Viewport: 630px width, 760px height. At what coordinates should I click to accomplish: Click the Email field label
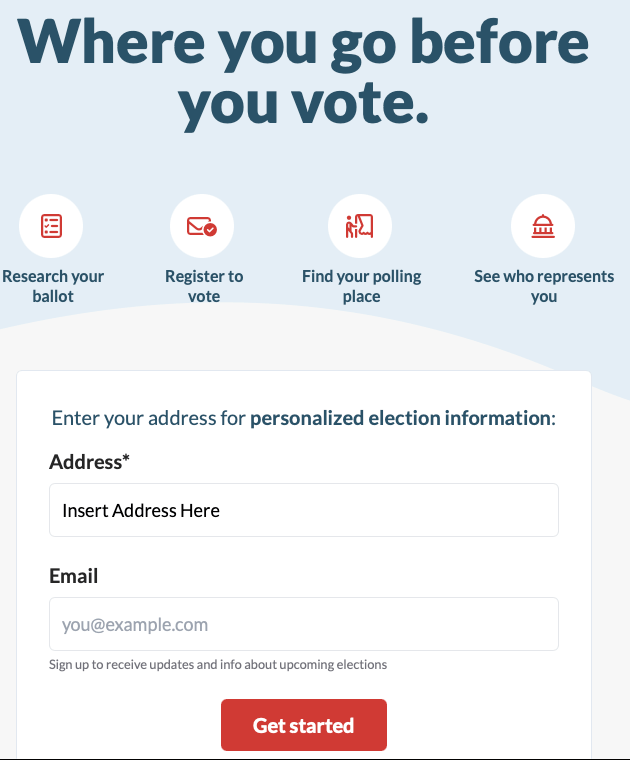coord(74,576)
